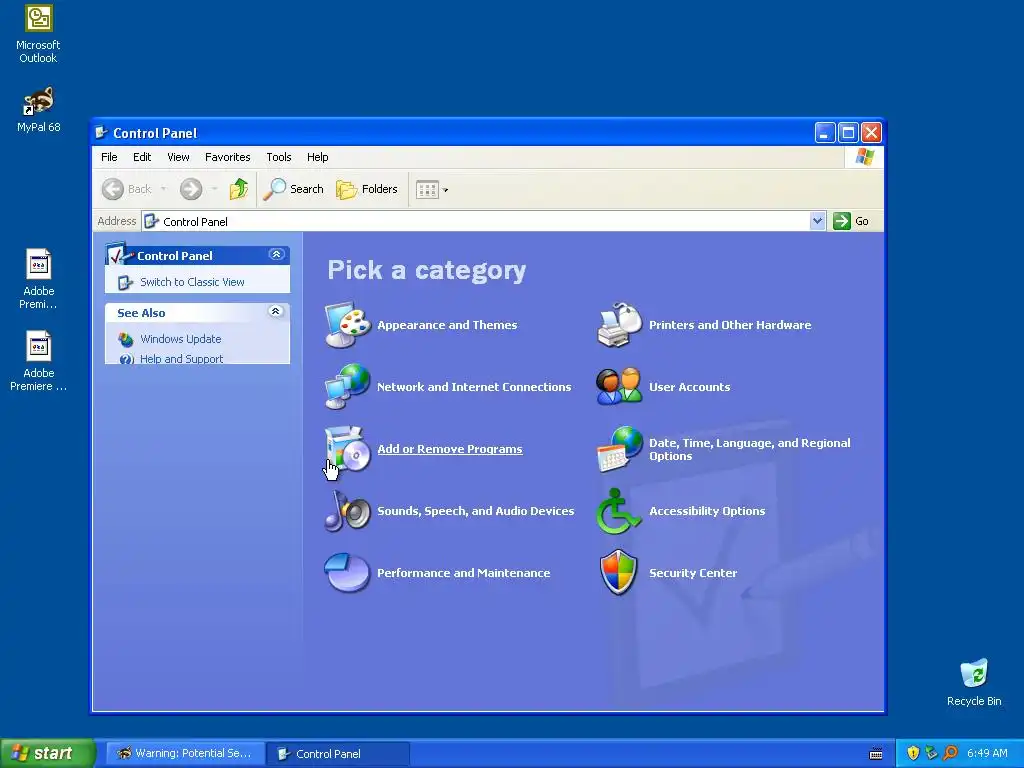Screen dimensions: 1024x768
Task: Click the security shield tray icon
Action: pyautogui.click(x=913, y=753)
